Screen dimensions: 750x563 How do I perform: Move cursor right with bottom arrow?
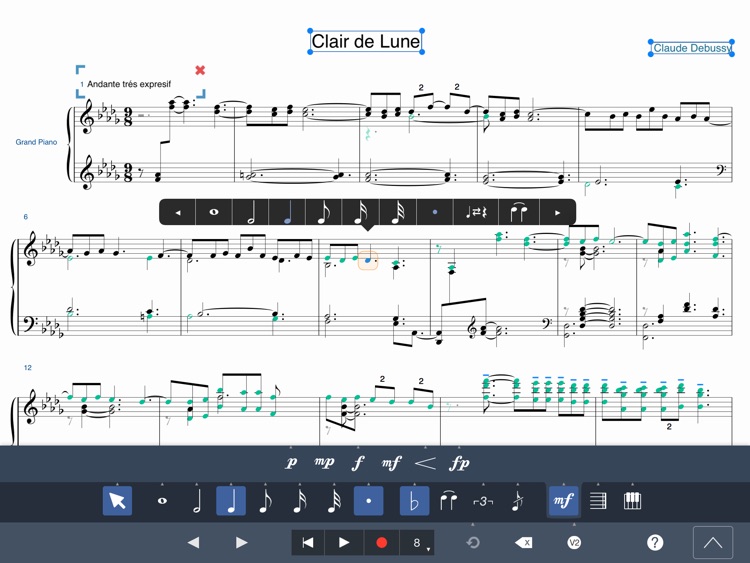(242, 543)
